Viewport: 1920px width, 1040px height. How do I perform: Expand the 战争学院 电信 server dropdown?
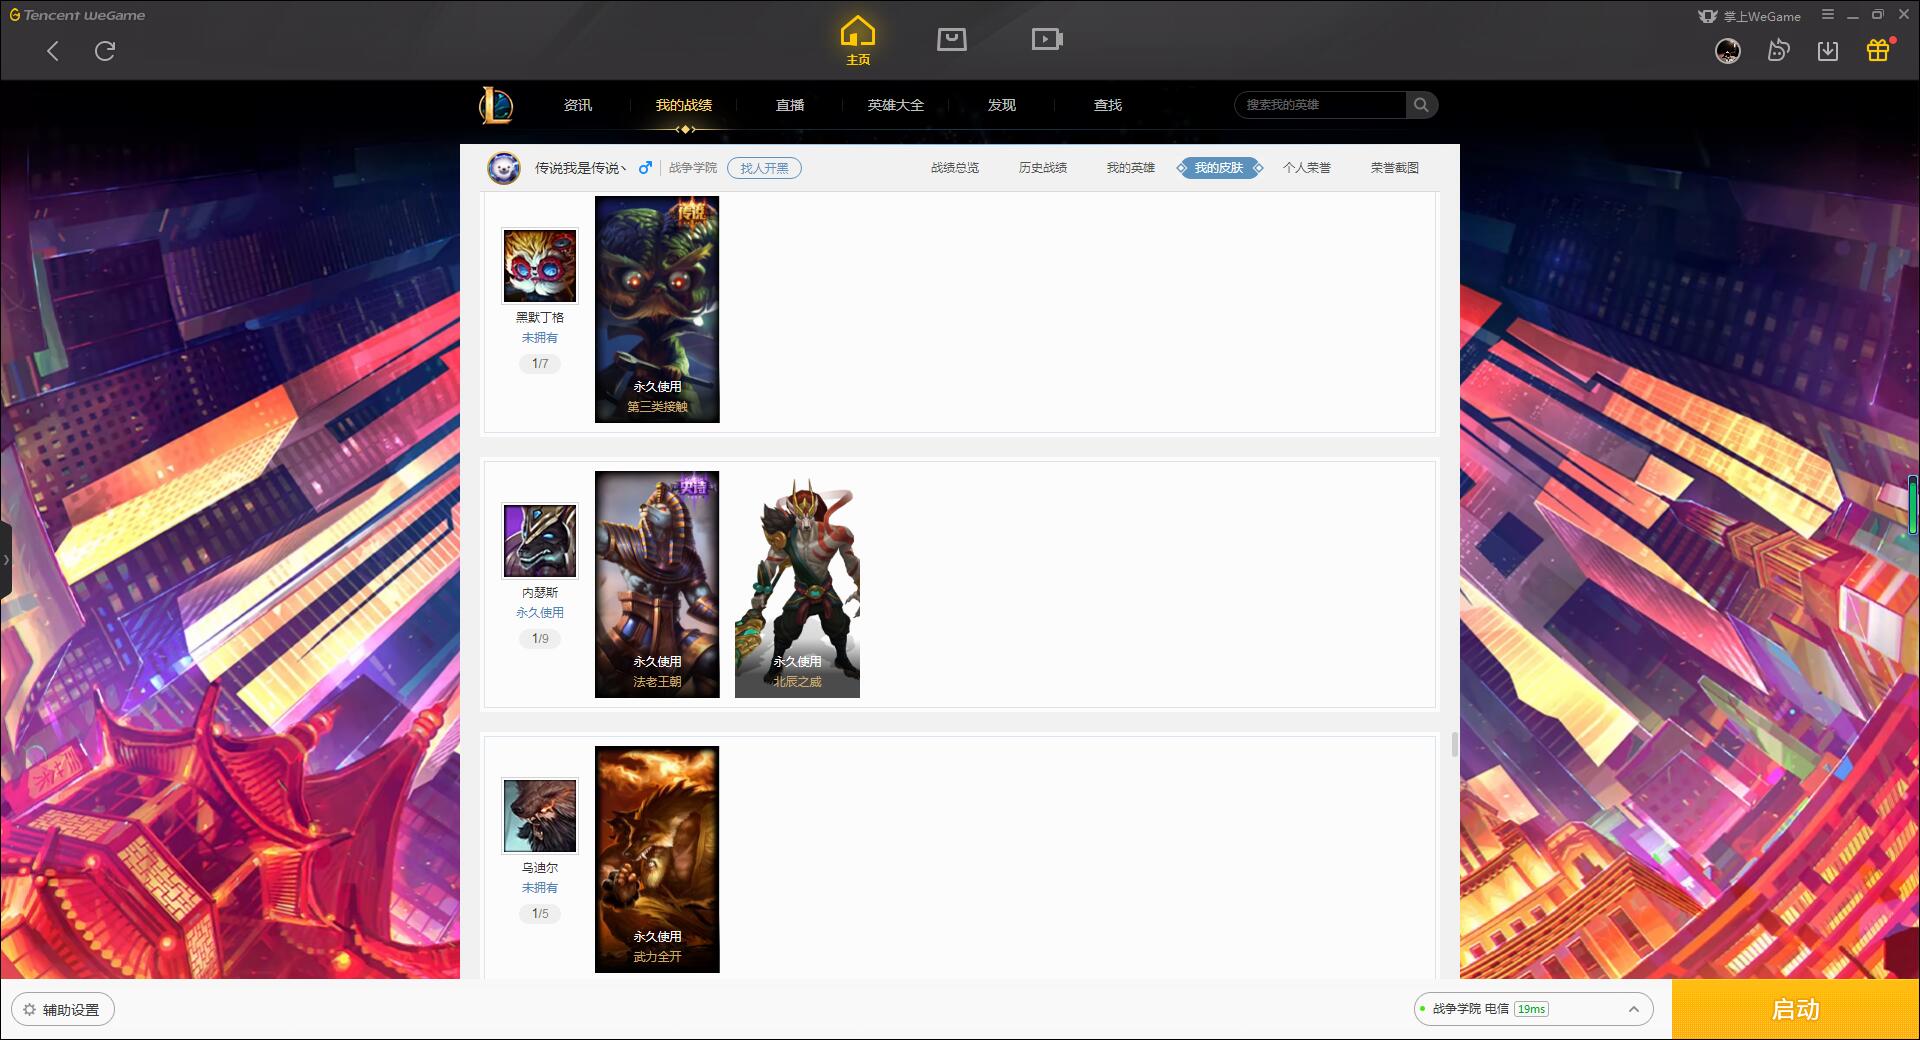point(1533,1009)
